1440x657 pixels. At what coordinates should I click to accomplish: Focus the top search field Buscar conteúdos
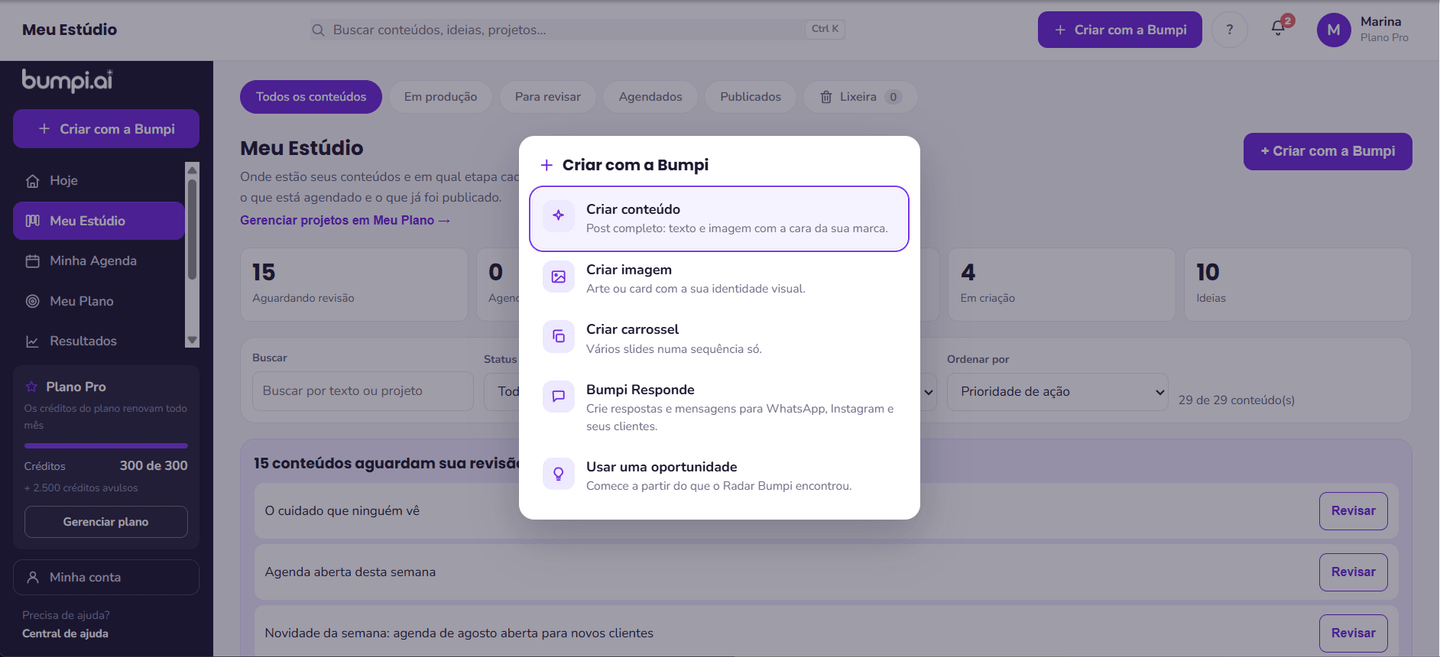coord(578,30)
